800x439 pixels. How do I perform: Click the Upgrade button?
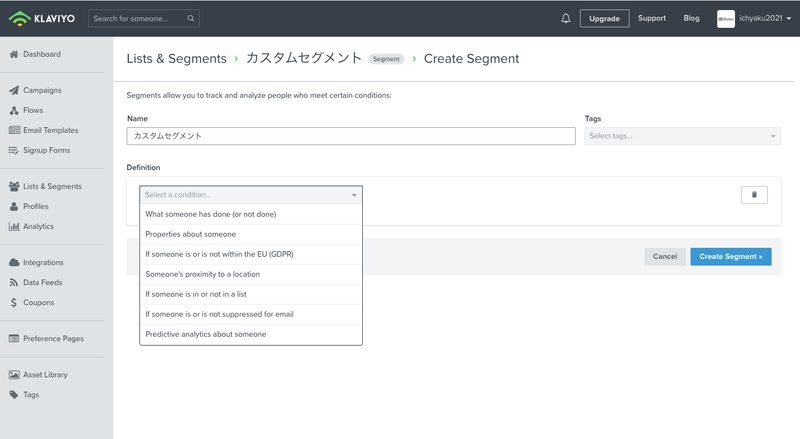[x=605, y=18]
